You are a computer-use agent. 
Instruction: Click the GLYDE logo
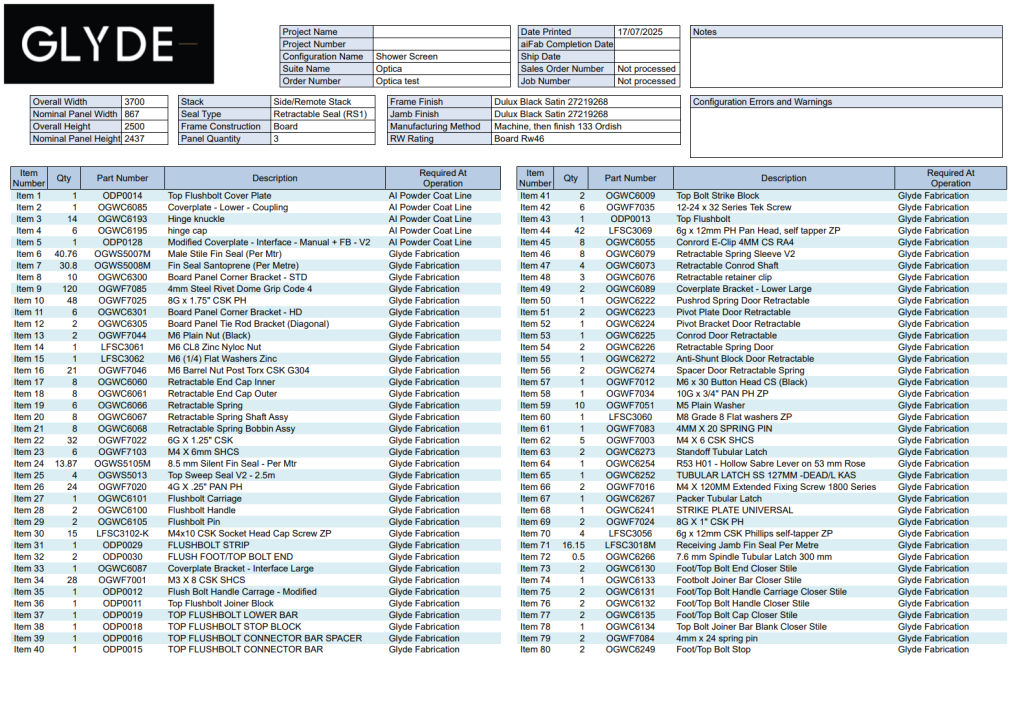pyautogui.click(x=108, y=44)
